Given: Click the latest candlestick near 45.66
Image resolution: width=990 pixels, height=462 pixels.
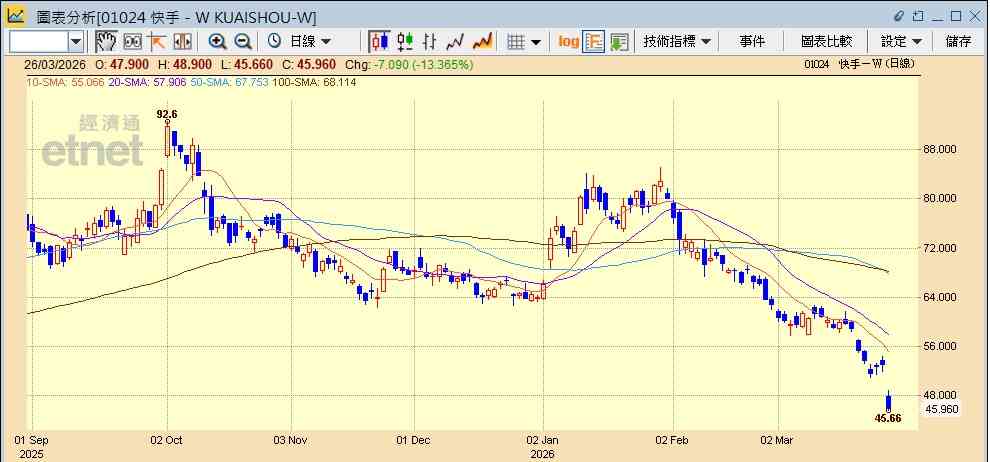Looking at the screenshot, I should pyautogui.click(x=889, y=401).
